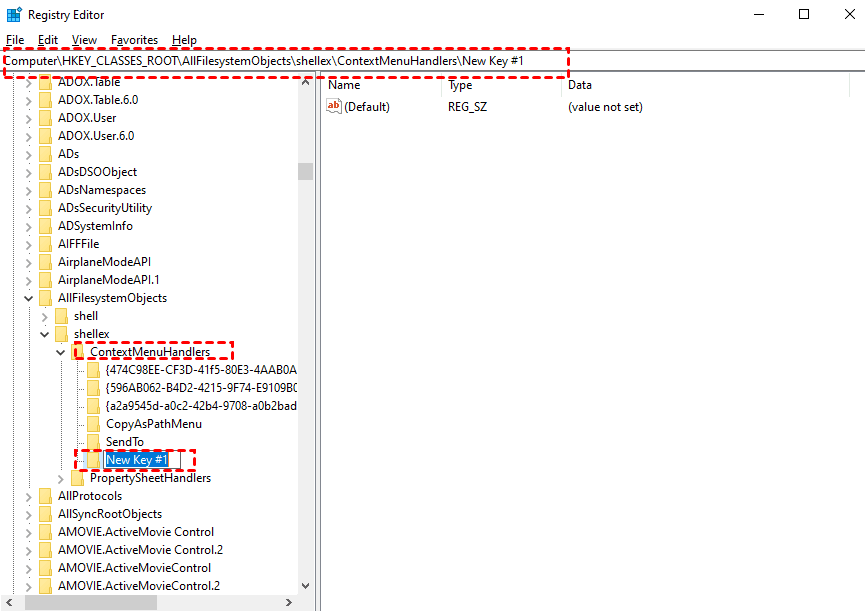
Task: Click the folder icon beside ContextMenuHandlers
Action: (78, 351)
